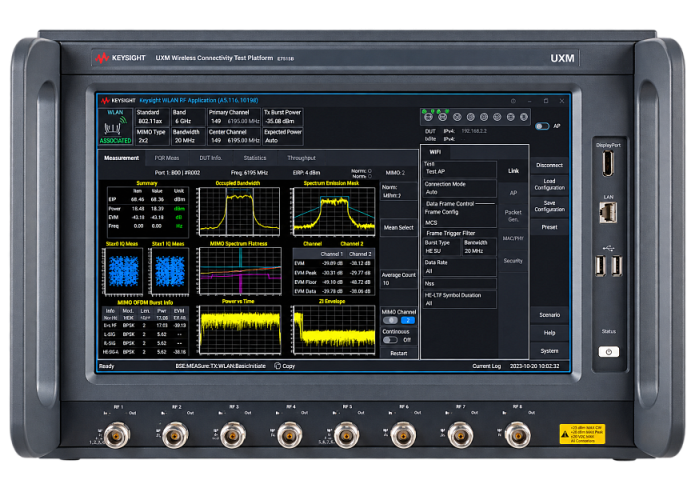Viewport: 695px width, 480px height.
Task: Open the Connection Mode Auto dropdown
Action: [459, 188]
